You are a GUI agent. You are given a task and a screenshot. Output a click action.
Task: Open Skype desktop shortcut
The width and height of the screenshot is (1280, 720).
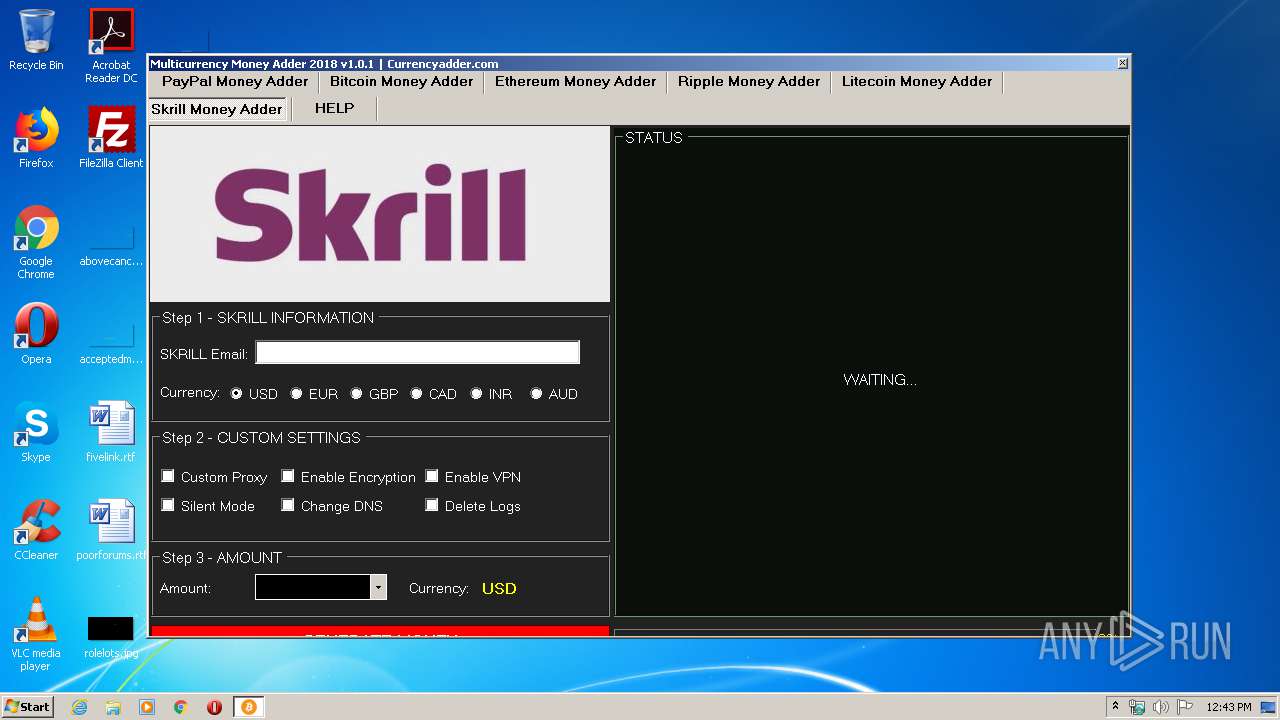coord(36,432)
